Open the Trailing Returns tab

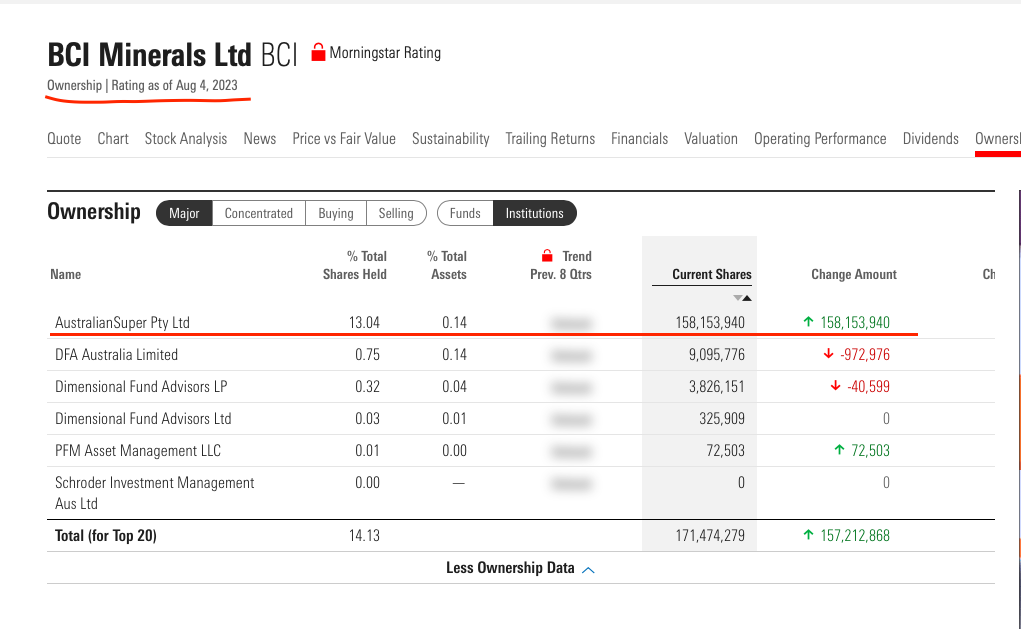pos(550,139)
